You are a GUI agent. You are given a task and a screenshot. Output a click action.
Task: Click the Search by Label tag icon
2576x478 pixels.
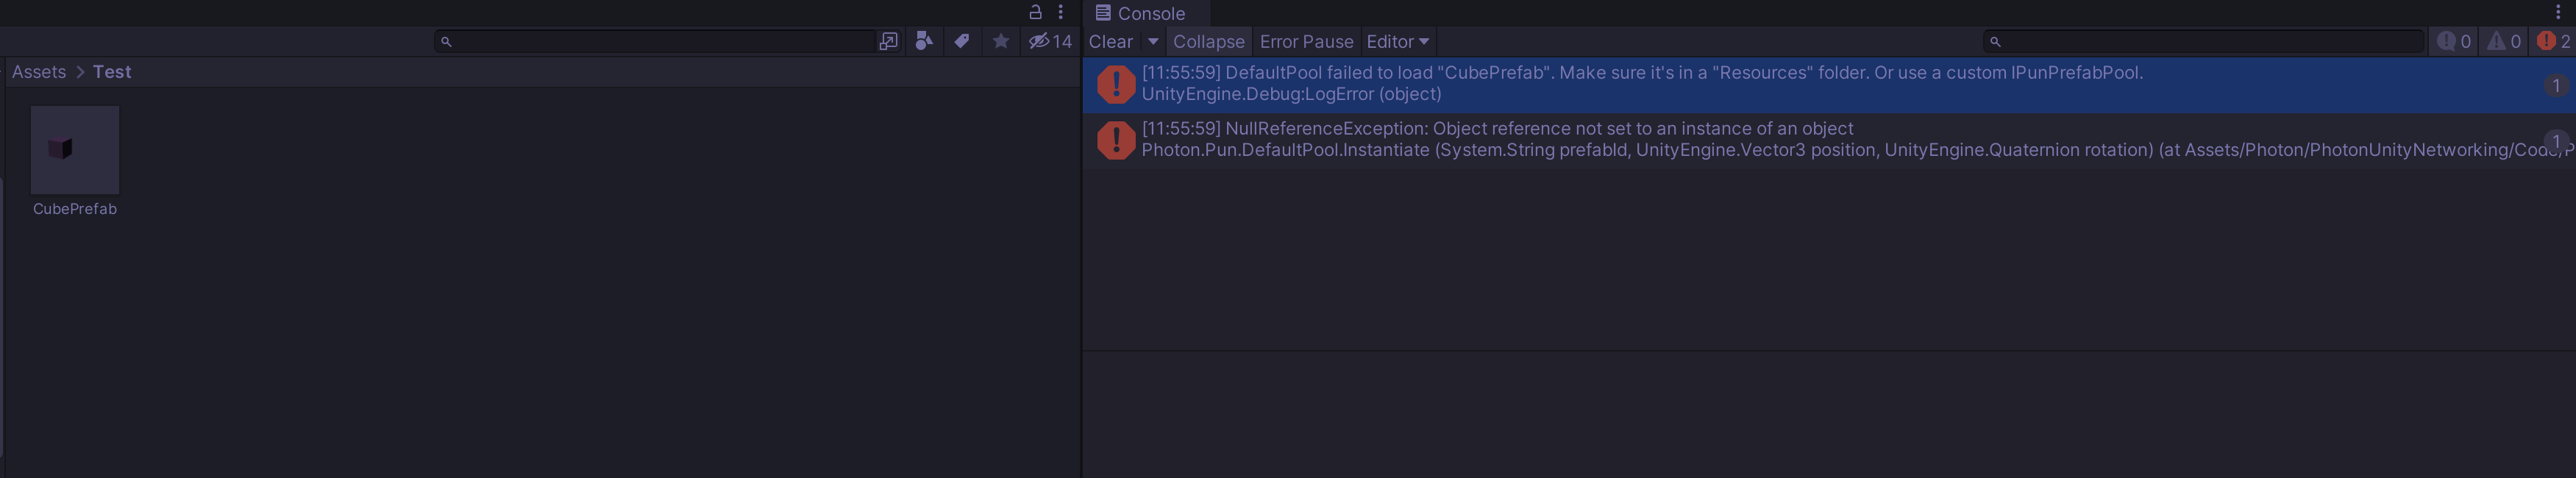pyautogui.click(x=962, y=41)
